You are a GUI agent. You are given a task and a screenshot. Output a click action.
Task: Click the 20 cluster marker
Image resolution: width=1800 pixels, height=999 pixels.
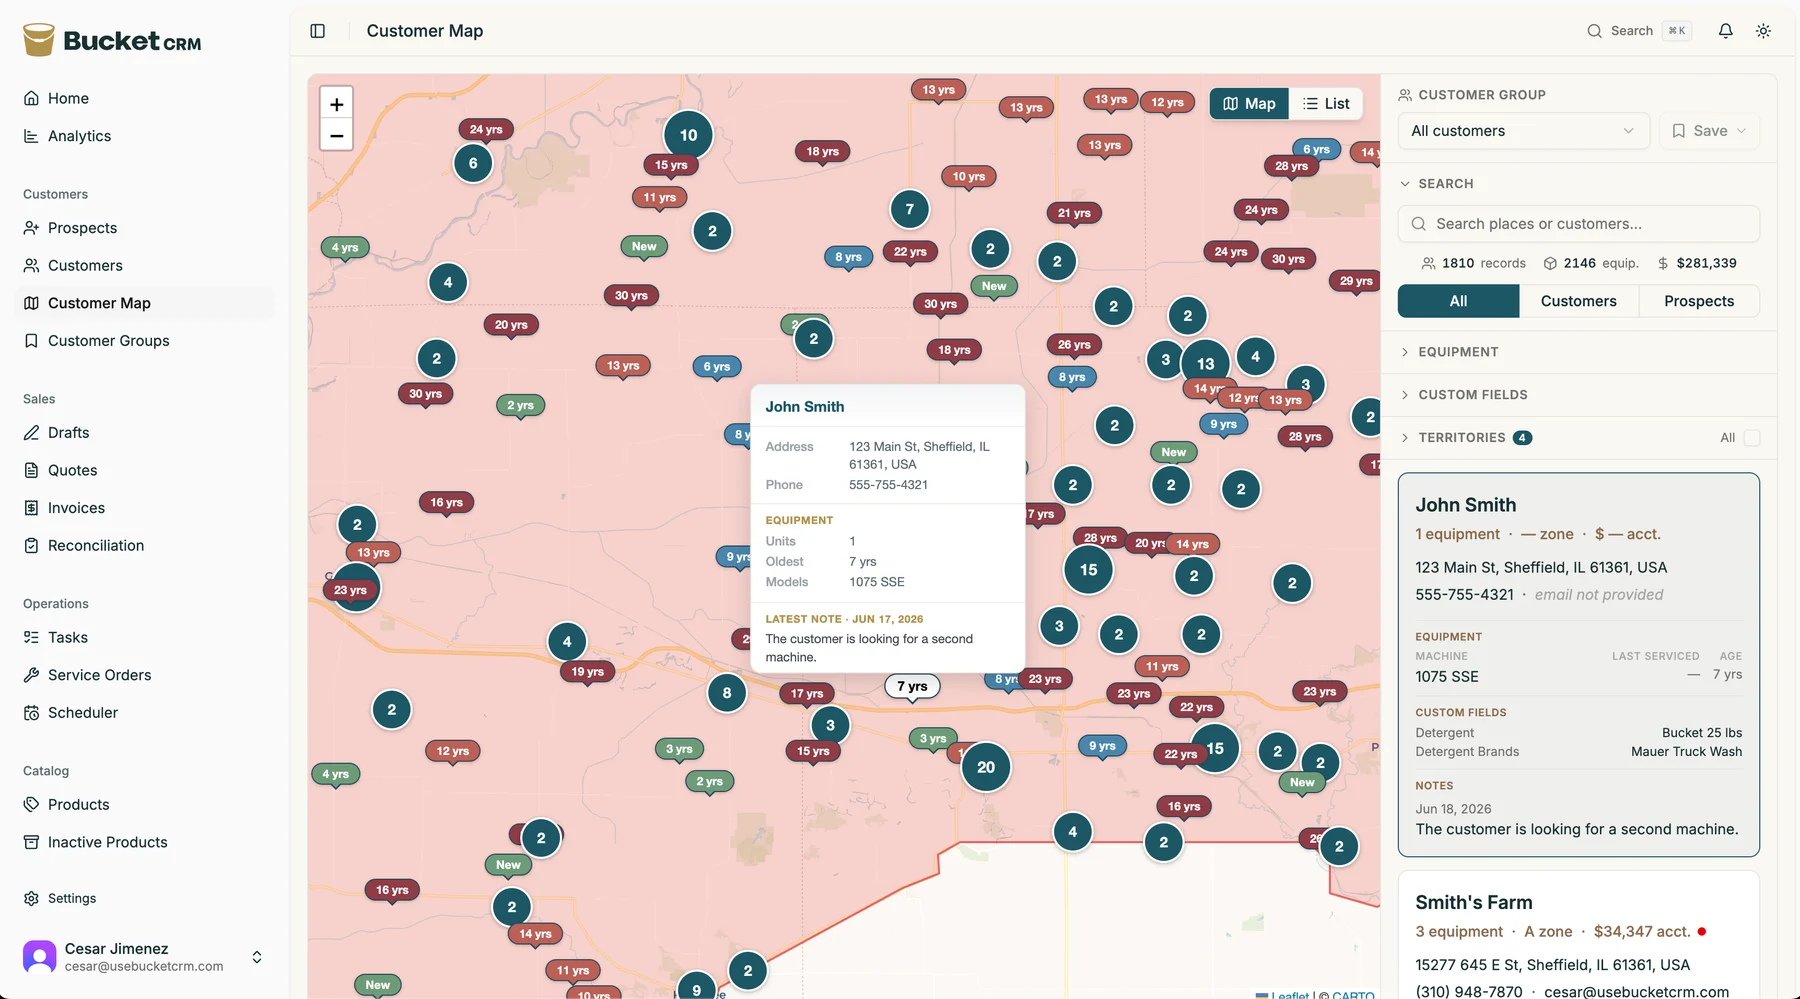pos(986,767)
